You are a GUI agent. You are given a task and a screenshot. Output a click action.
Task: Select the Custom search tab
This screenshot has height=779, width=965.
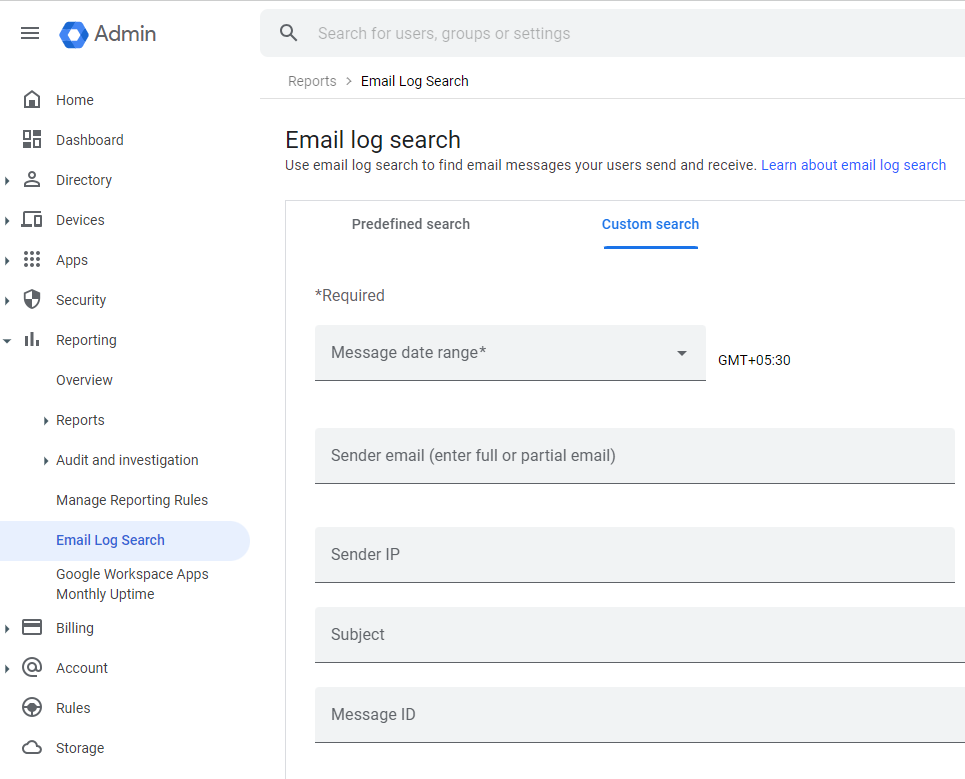tap(650, 224)
